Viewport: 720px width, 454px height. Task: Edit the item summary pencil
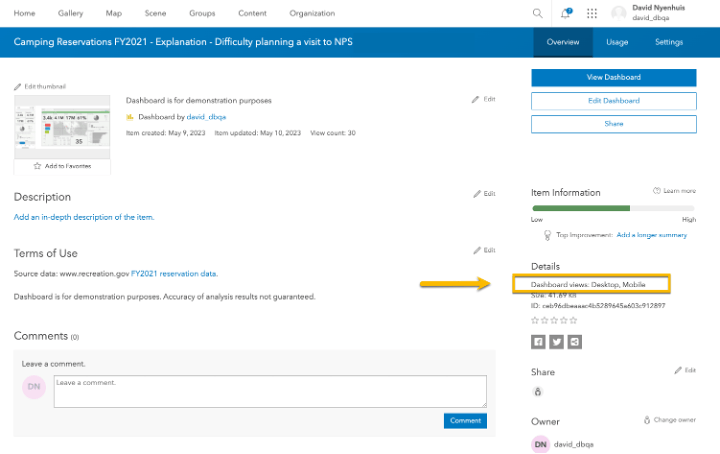point(475,99)
